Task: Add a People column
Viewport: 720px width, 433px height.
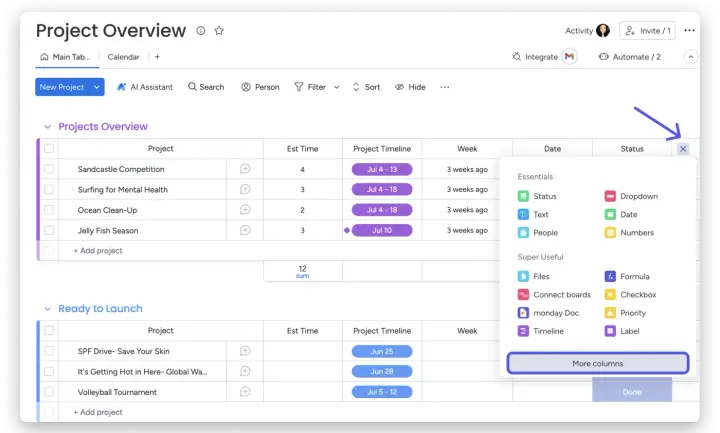Action: click(537, 233)
